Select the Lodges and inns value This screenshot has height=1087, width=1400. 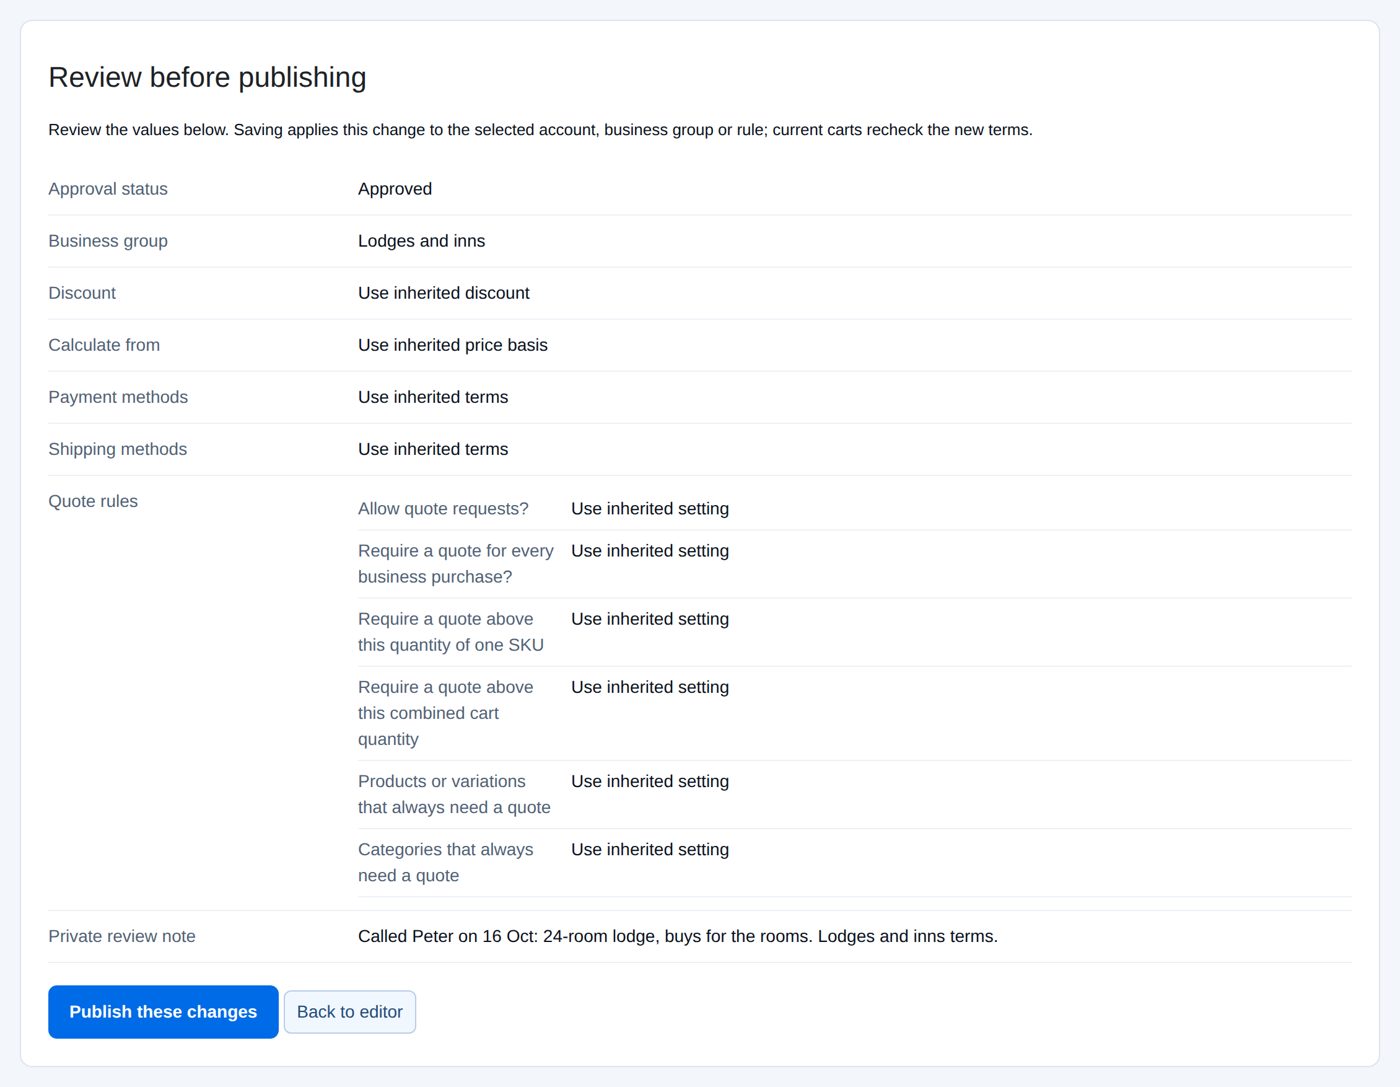point(421,241)
